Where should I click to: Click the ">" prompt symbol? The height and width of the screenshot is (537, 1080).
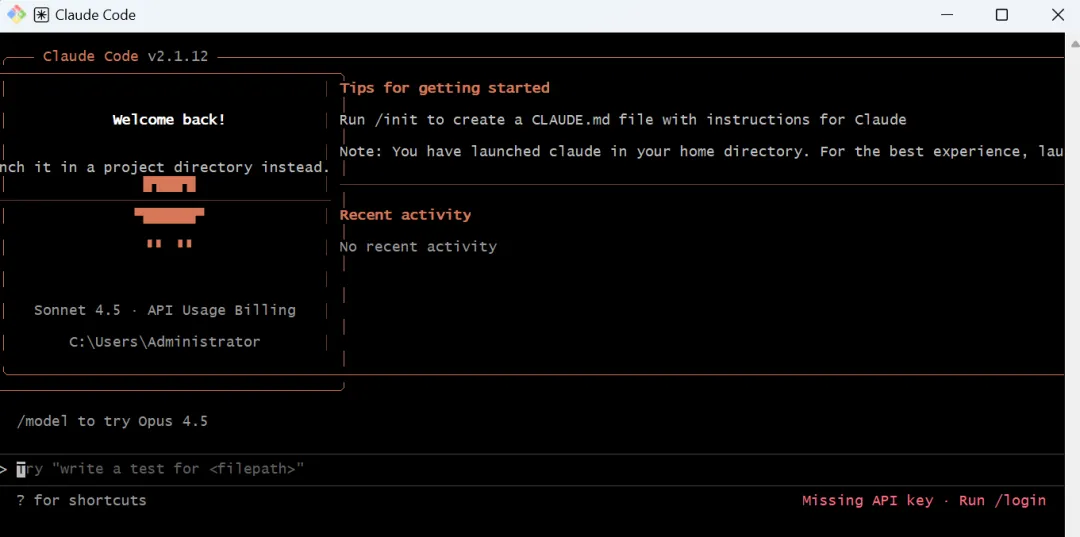click(3, 470)
